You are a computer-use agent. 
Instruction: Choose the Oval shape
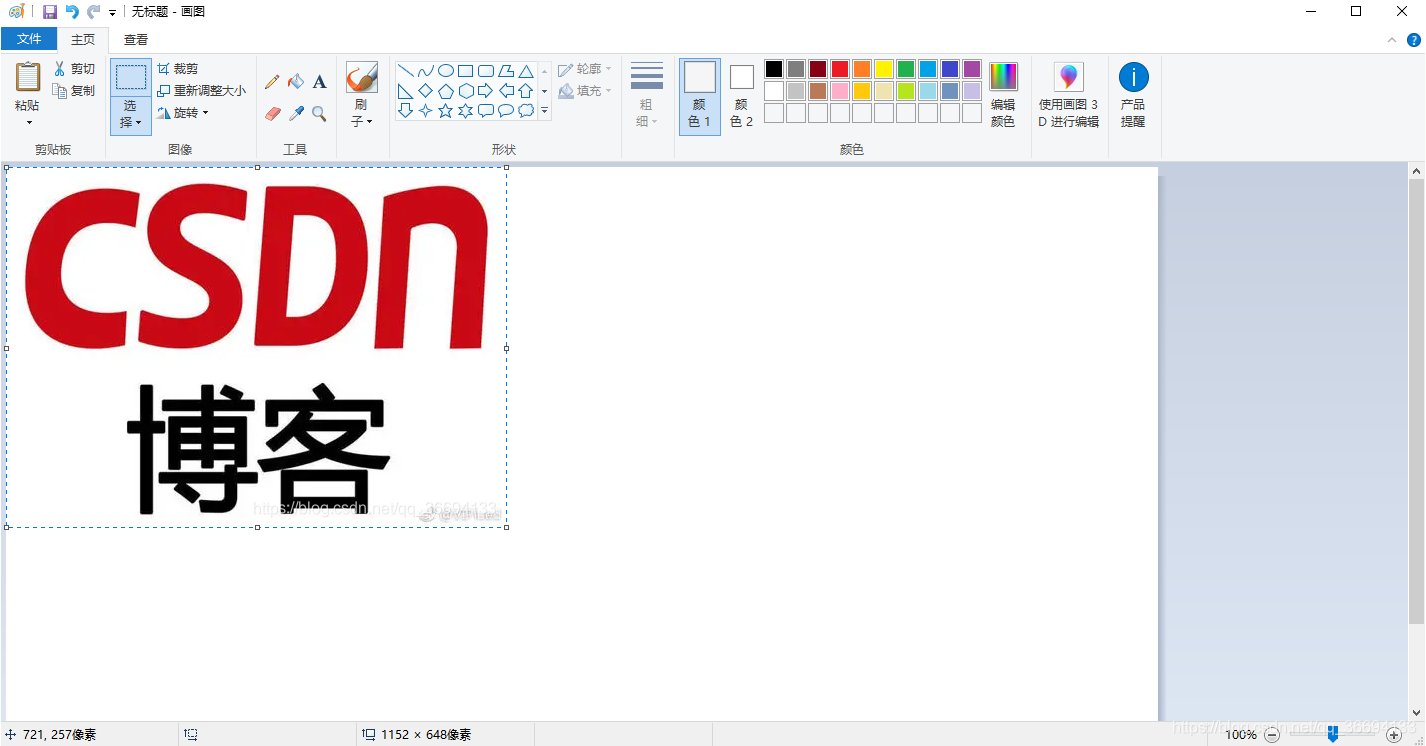pos(446,71)
